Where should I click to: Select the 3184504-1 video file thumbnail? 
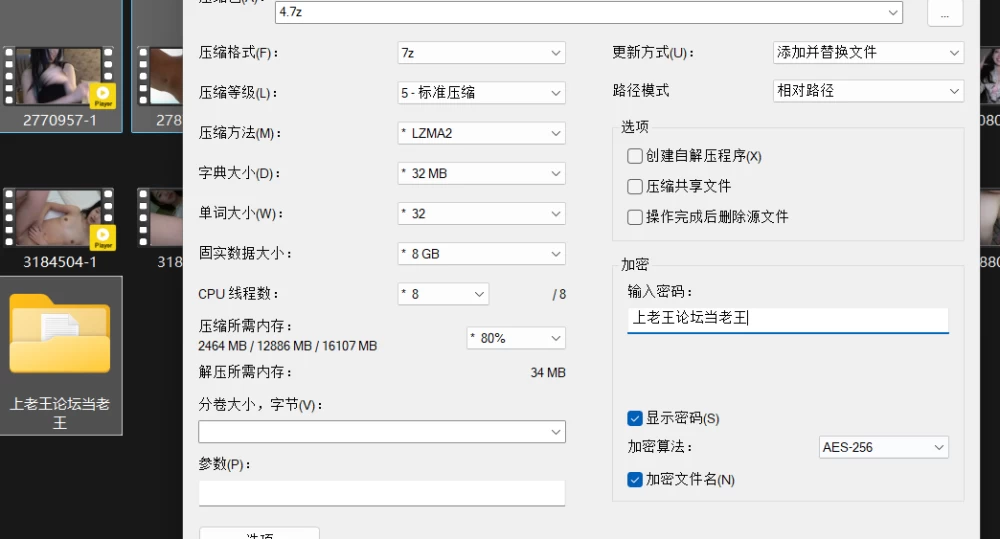59,218
